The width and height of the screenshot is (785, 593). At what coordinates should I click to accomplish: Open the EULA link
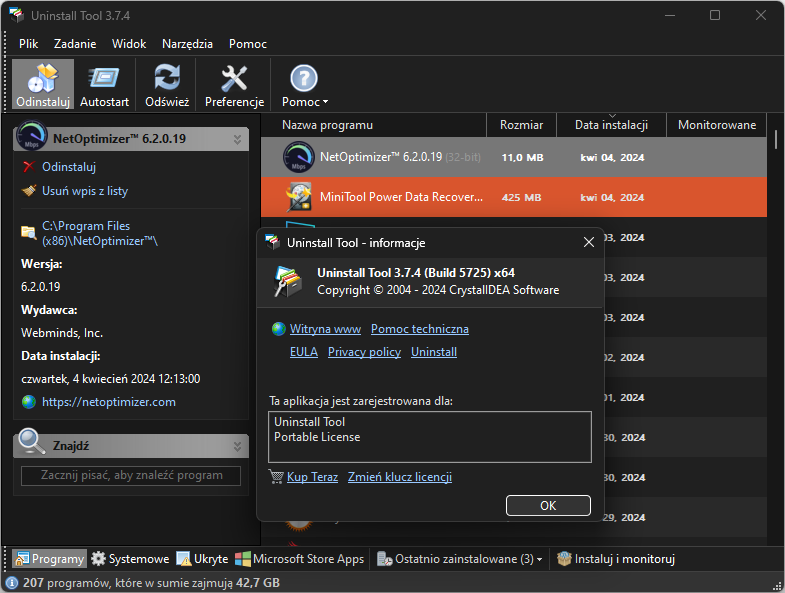304,352
